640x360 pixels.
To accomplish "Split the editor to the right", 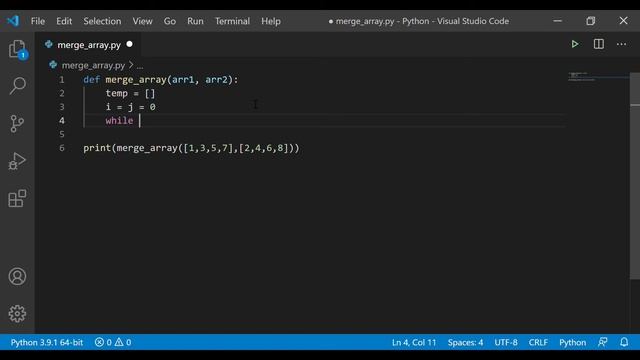I will tap(598, 44).
